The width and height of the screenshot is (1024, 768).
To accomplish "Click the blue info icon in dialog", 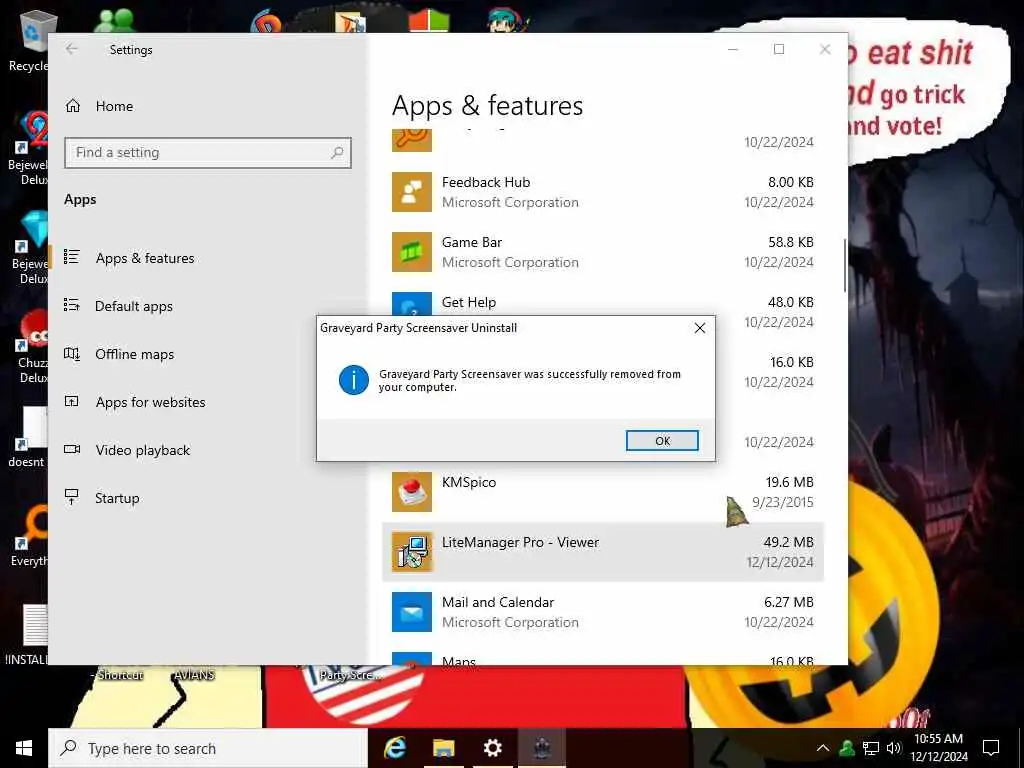I will 353,380.
